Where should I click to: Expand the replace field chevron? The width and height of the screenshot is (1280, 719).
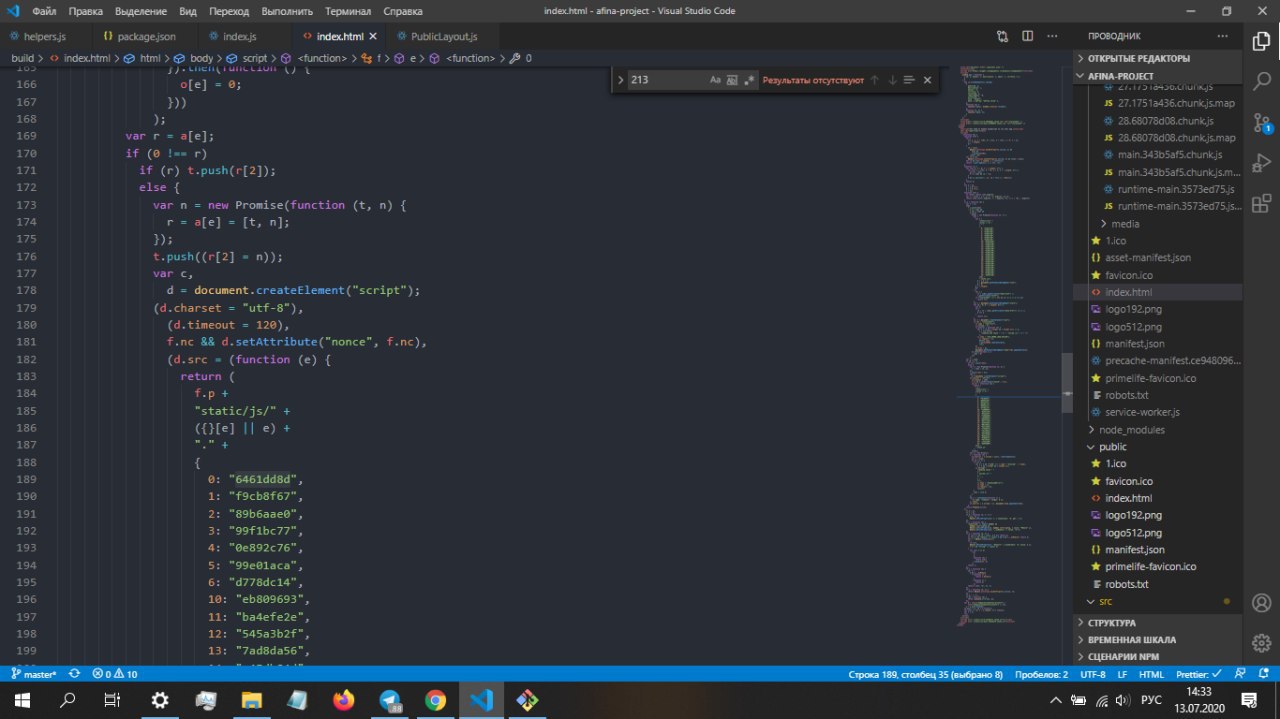tap(621, 80)
